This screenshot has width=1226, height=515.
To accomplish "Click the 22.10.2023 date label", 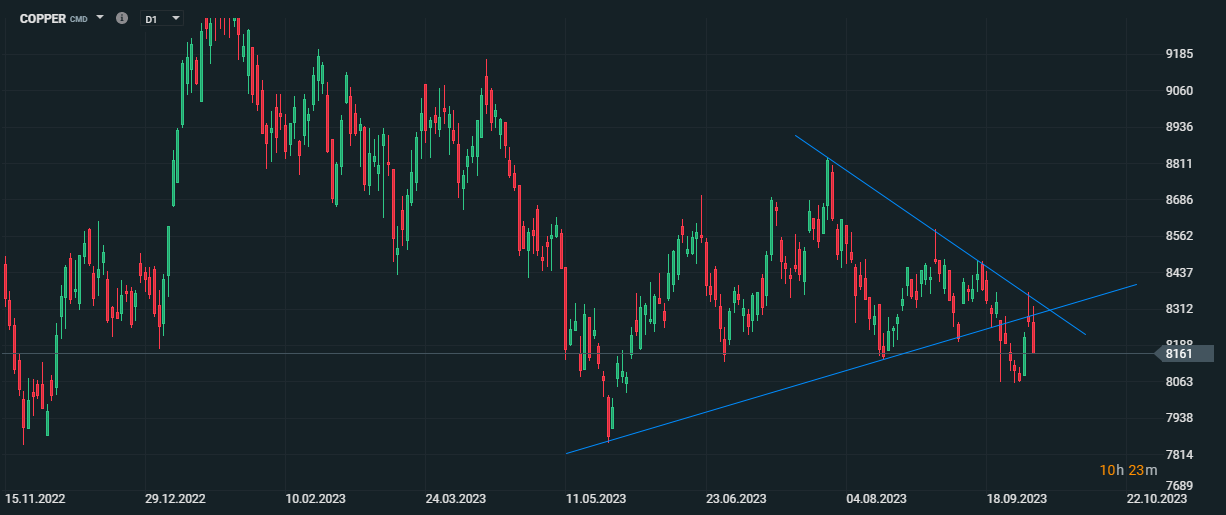I will (x=1157, y=498).
